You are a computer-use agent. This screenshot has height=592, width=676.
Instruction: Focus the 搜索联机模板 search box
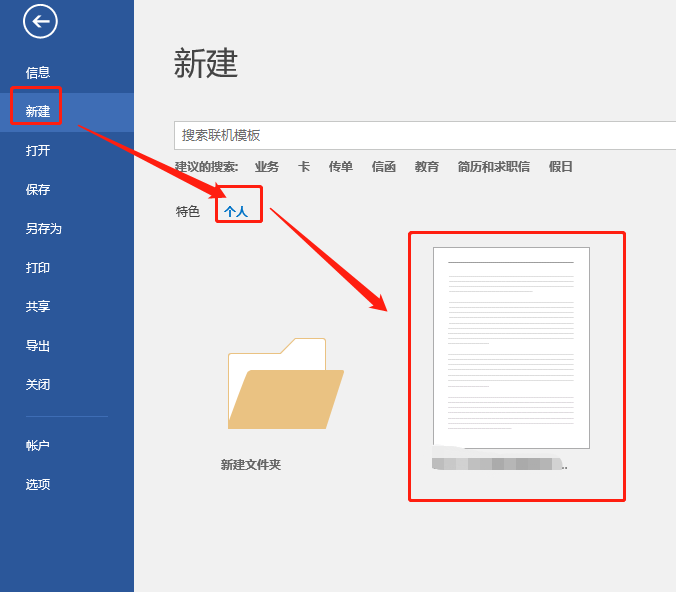[425, 135]
